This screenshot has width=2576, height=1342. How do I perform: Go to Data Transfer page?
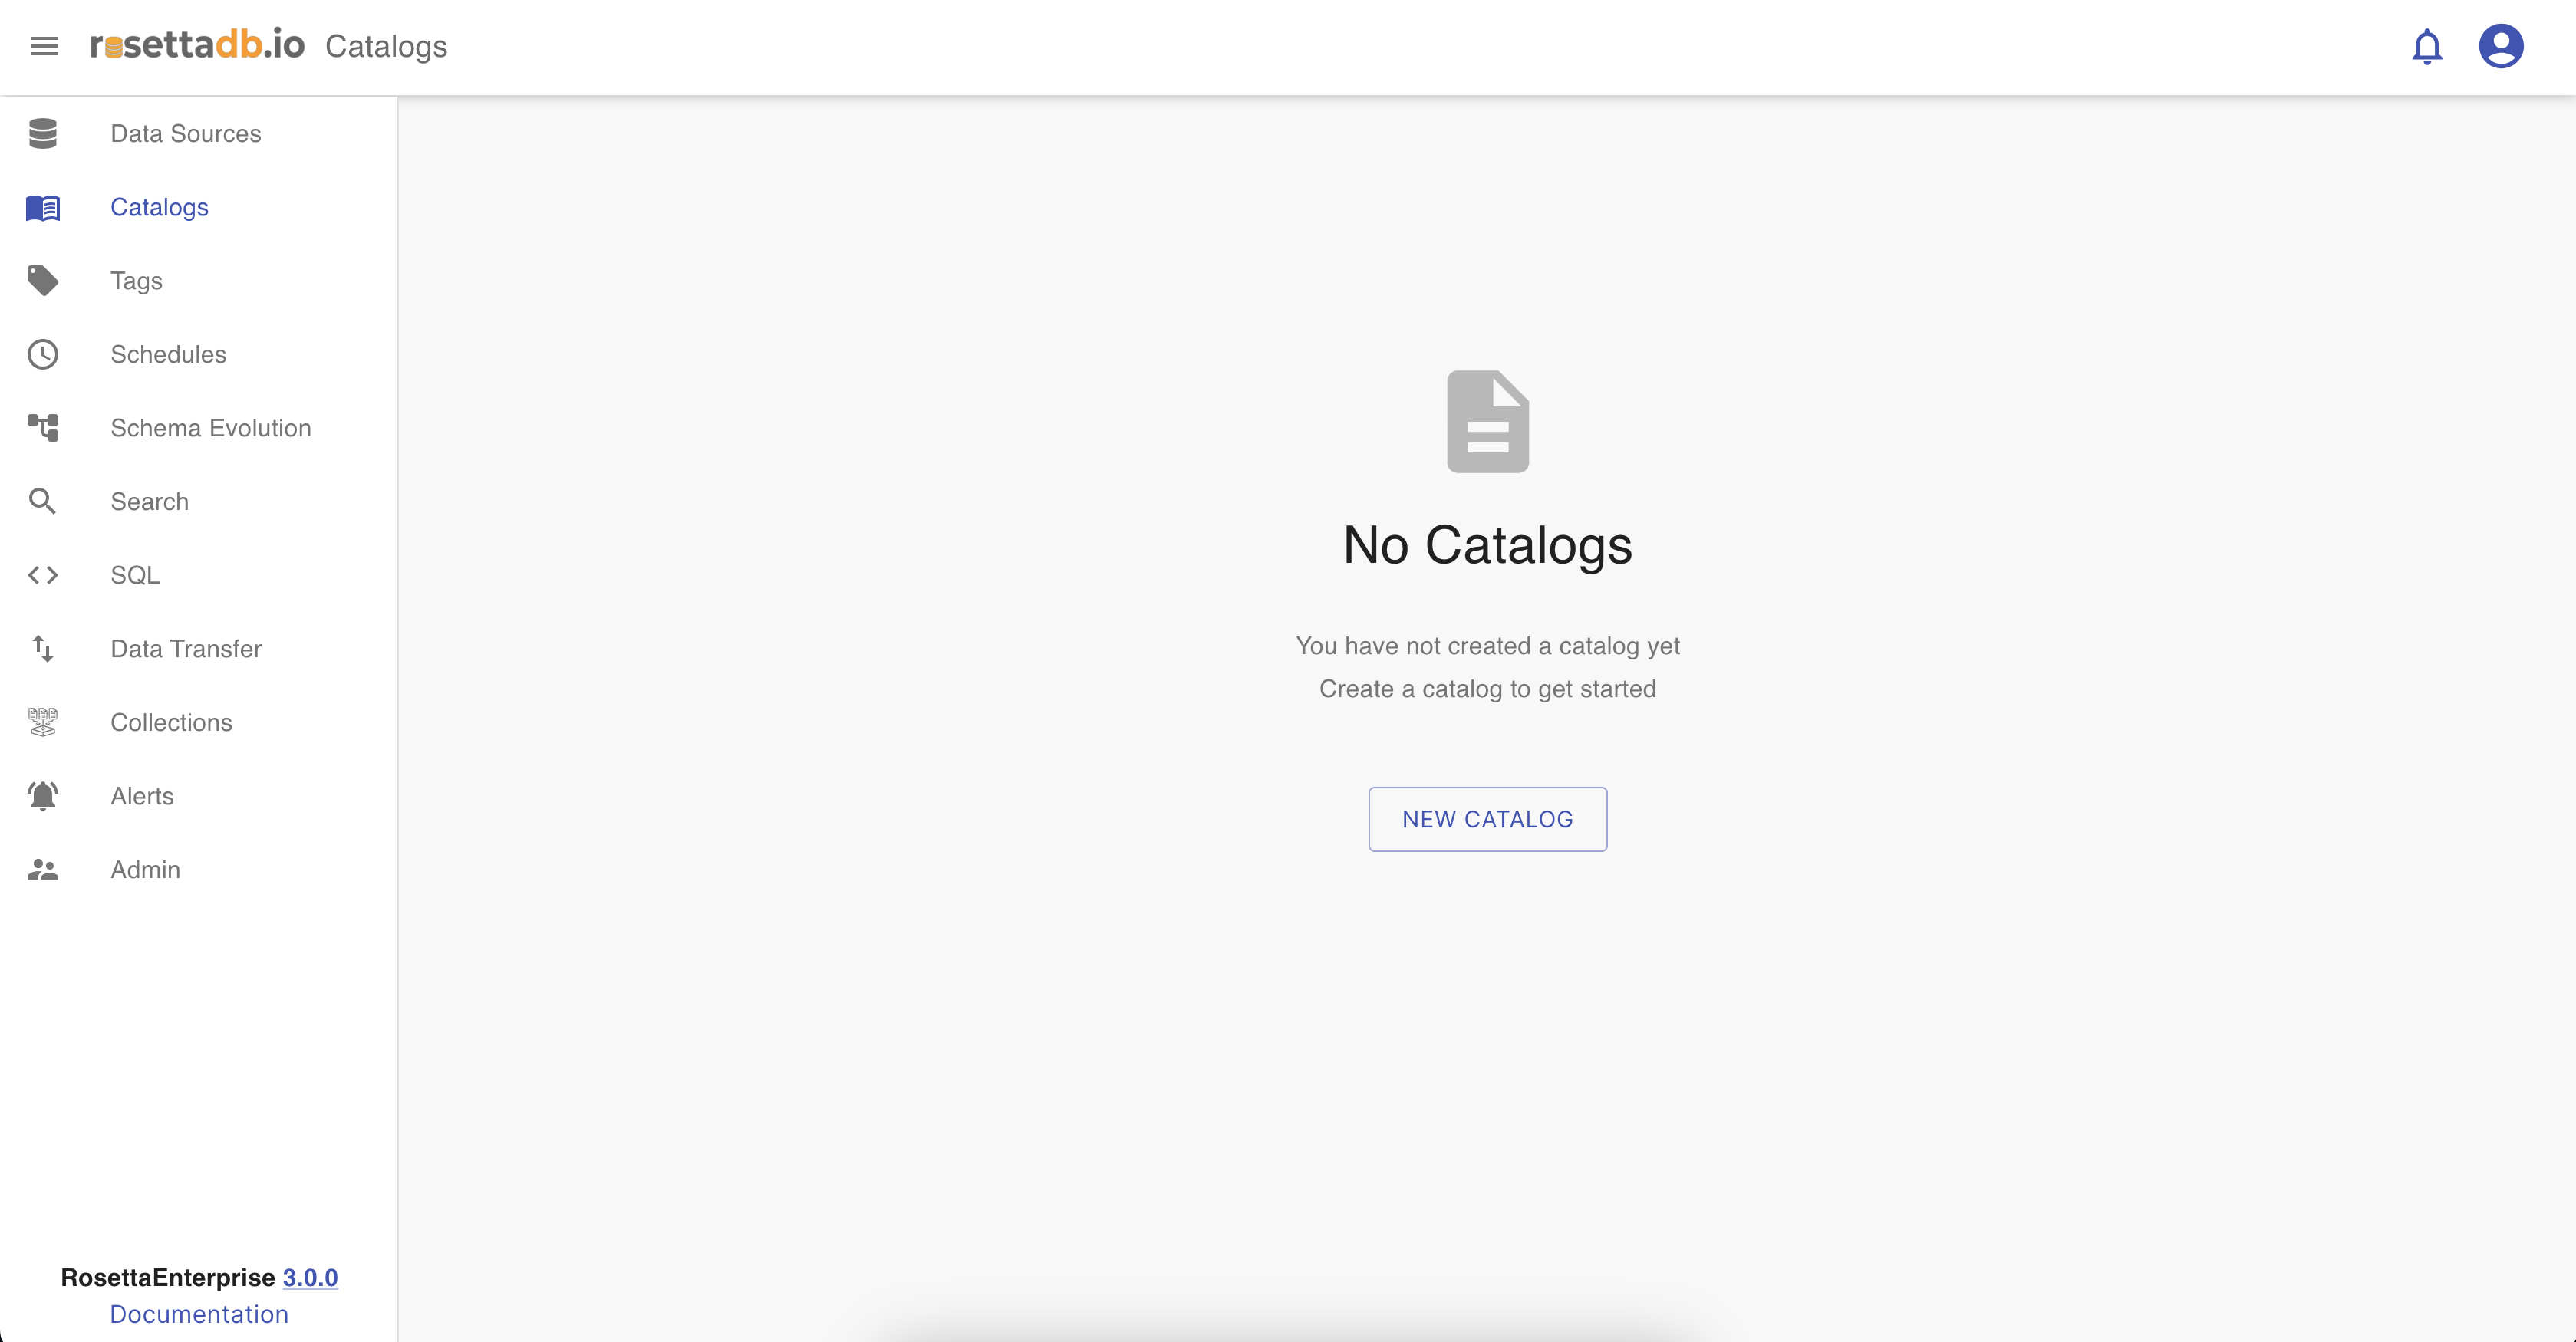(x=186, y=649)
